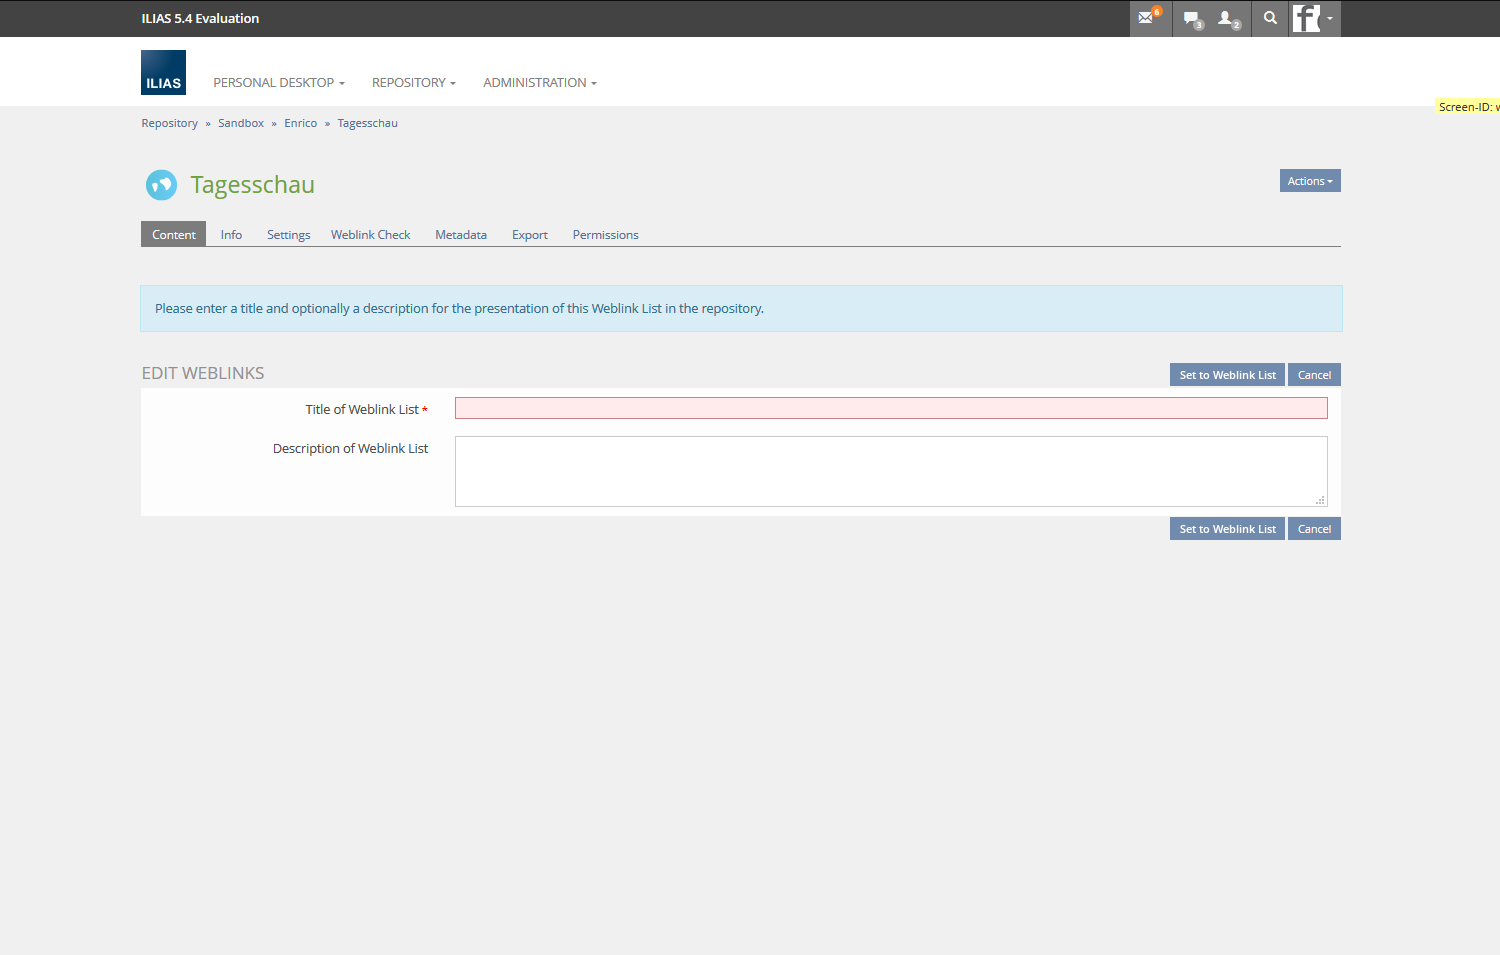1500x955 pixels.
Task: Go to the Permissions tab
Action: pos(605,235)
